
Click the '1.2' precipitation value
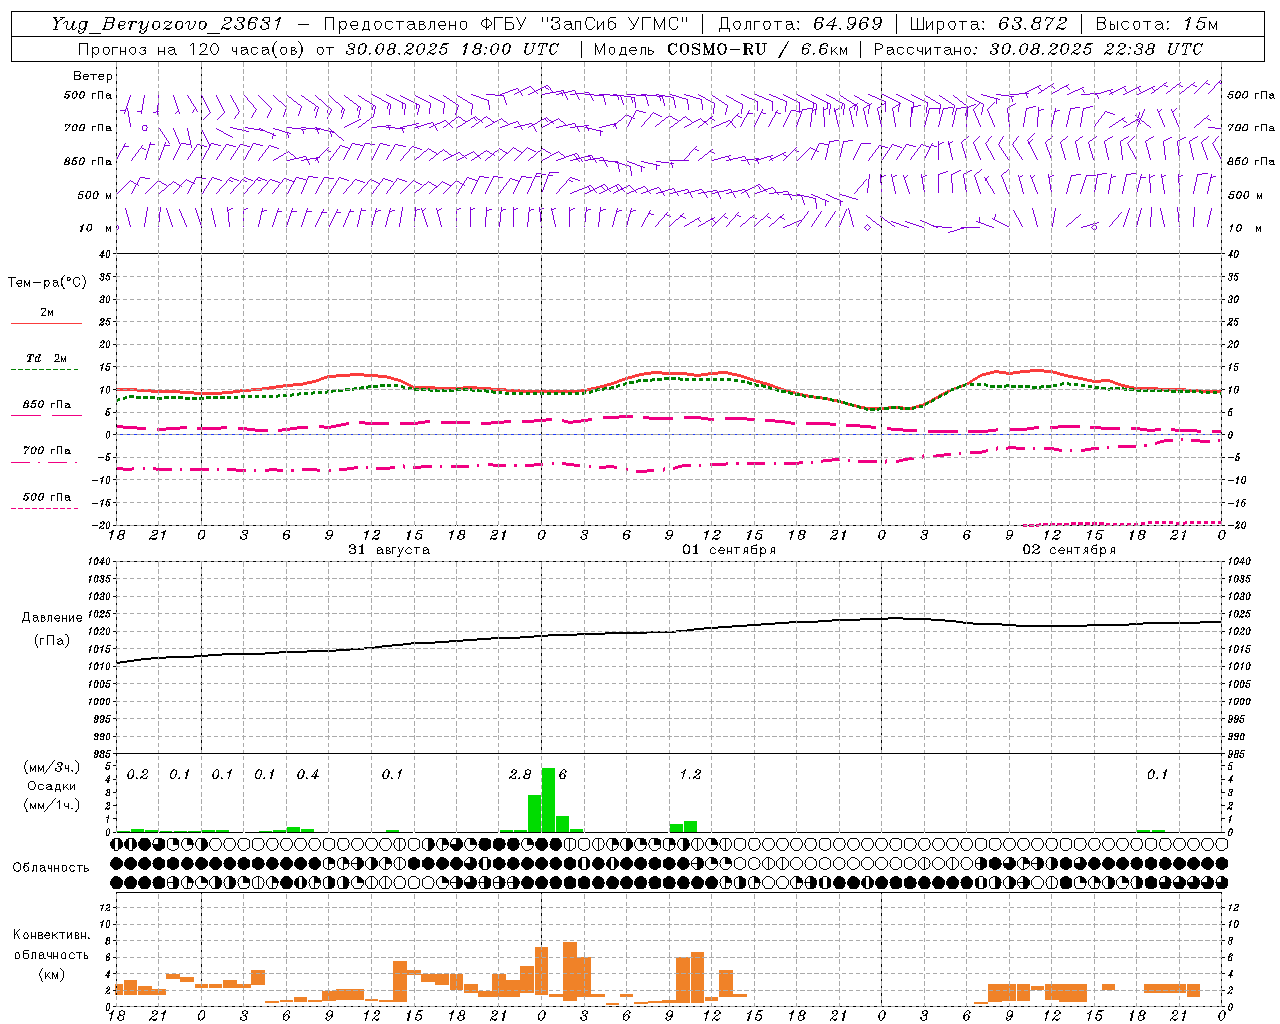[690, 775]
